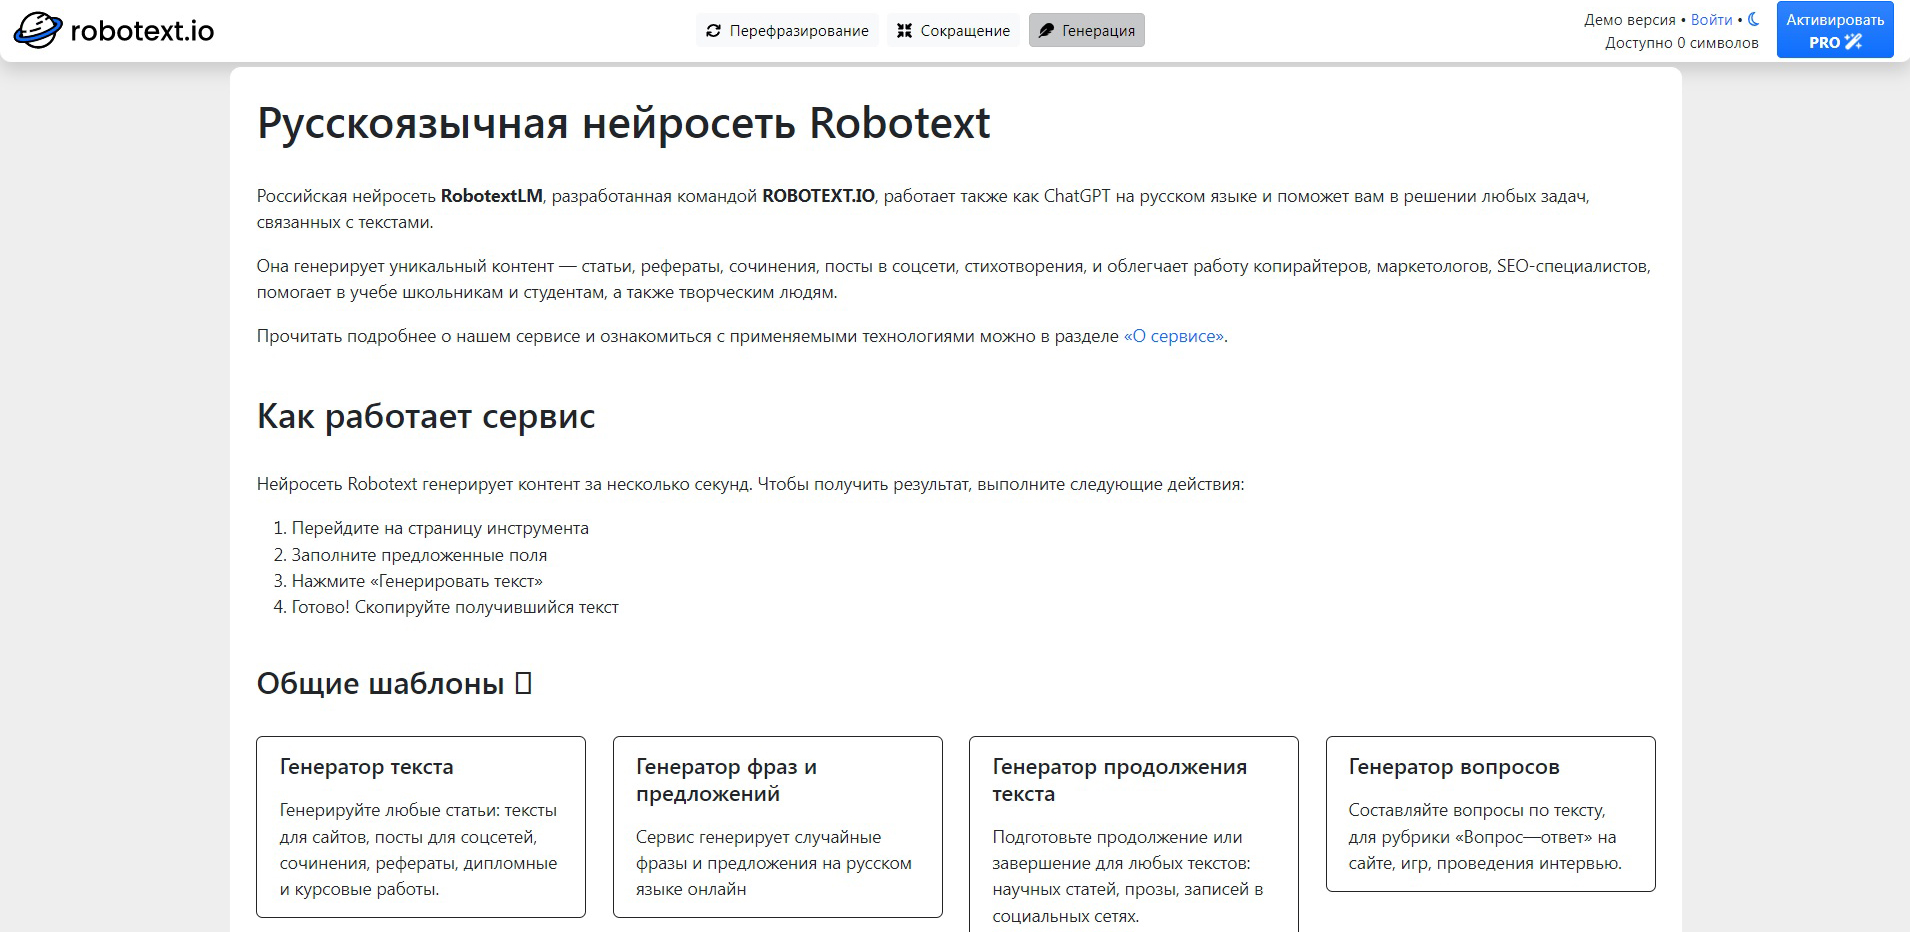This screenshot has width=1910, height=932.
Task: Open the Генератор продолжения текста card
Action: [x=1134, y=835]
